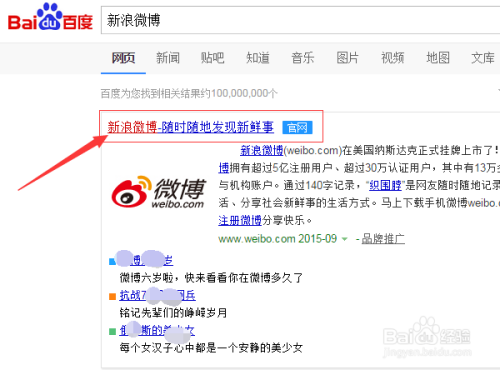Click the green www.weibo.com URL

tap(257, 239)
